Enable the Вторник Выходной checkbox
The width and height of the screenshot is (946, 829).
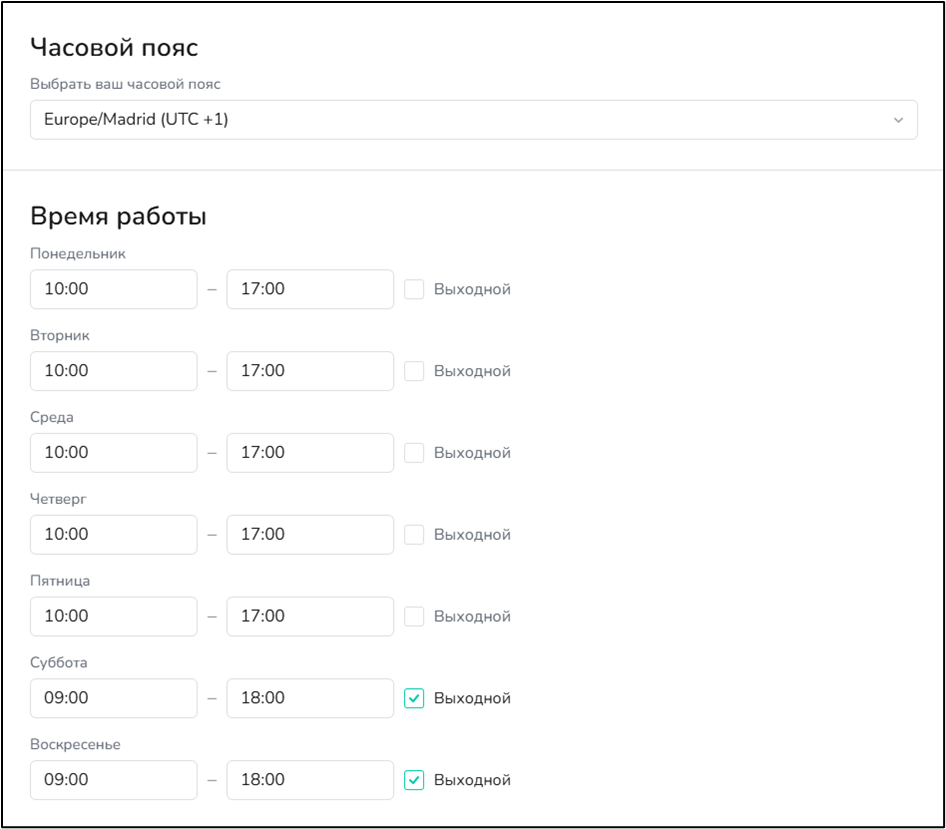click(x=414, y=371)
